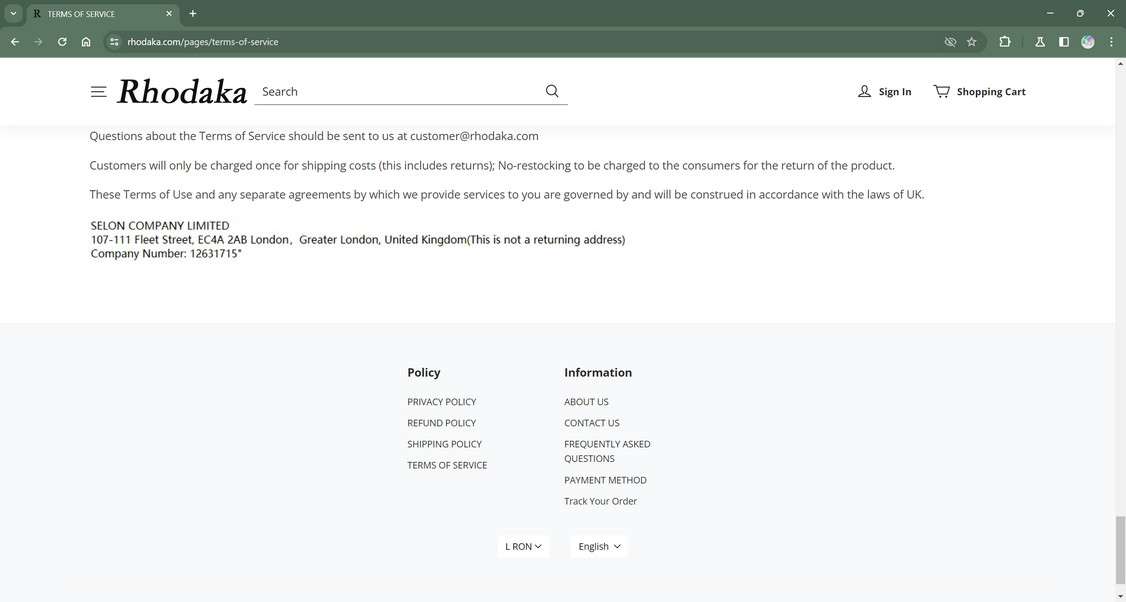
Task: Open the L RON currency dropdown
Action: [524, 547]
